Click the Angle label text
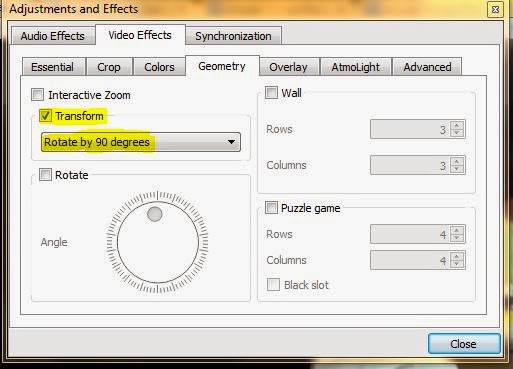 click(54, 242)
